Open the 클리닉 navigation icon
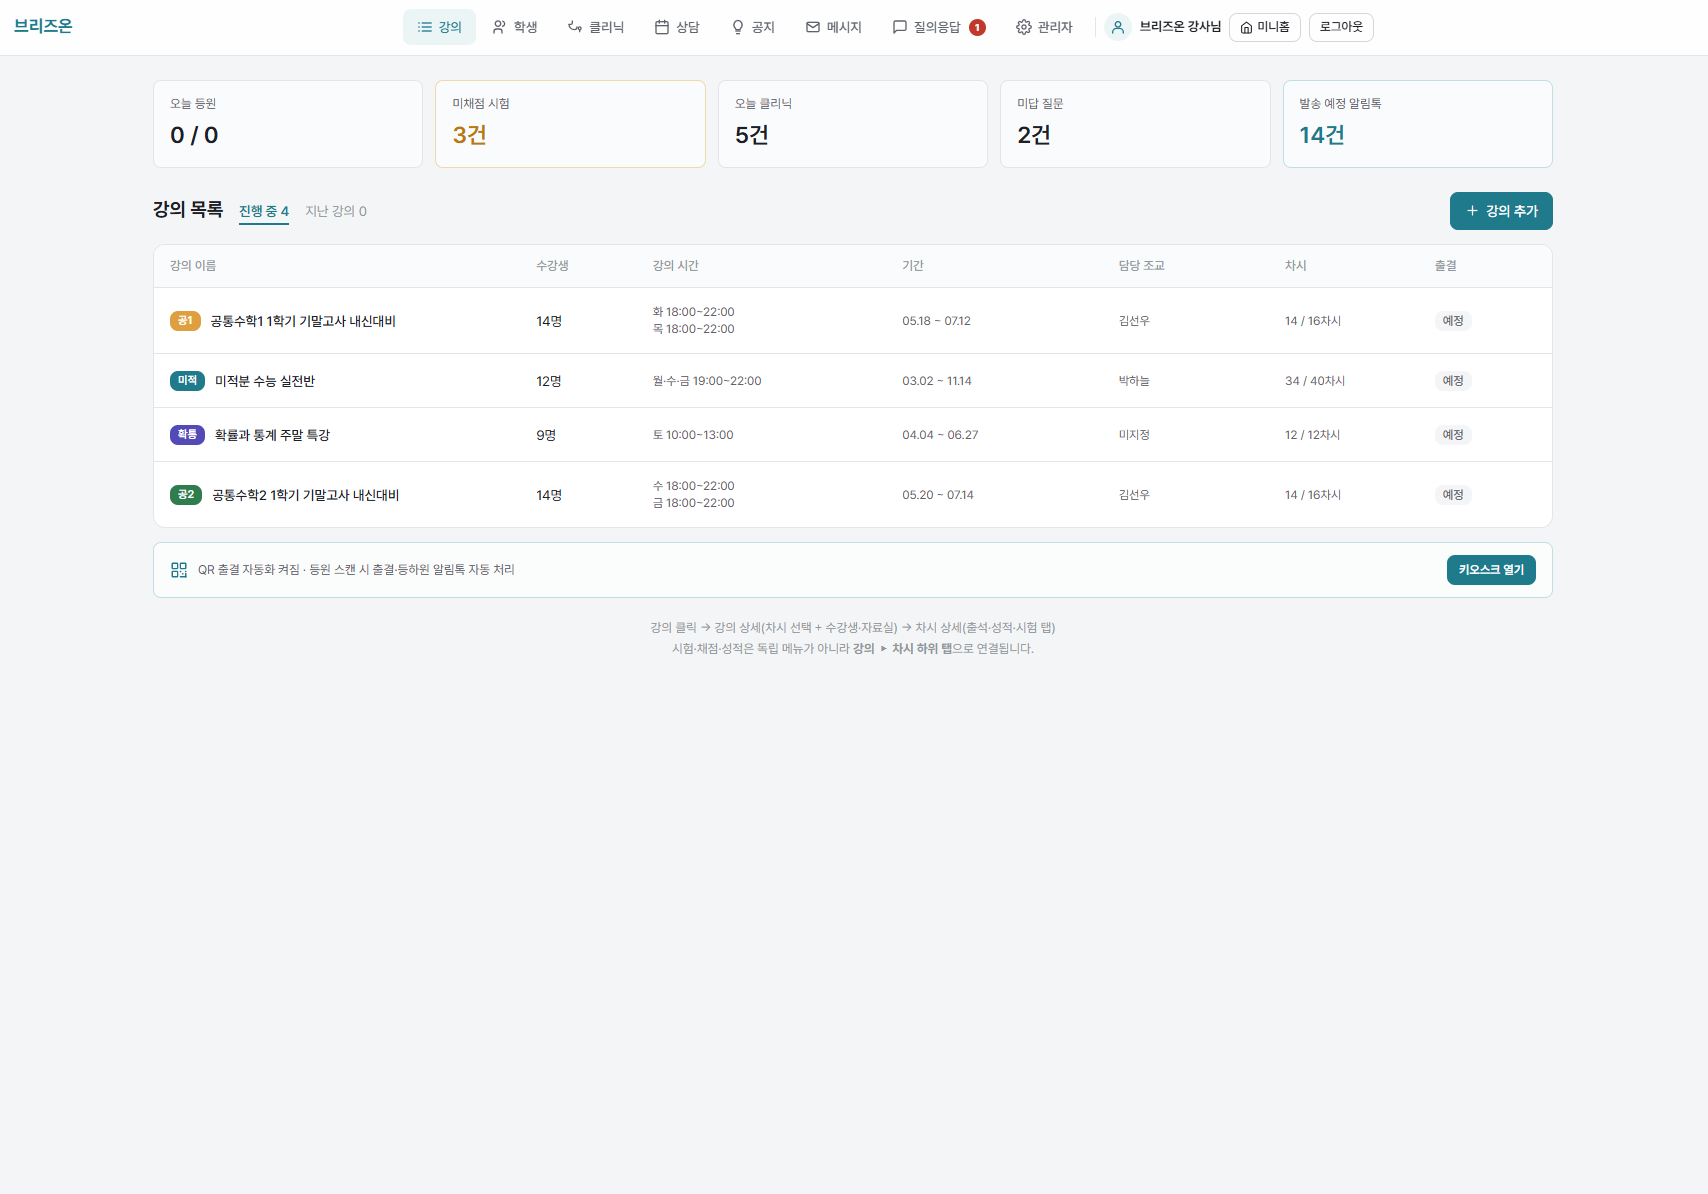 [575, 27]
